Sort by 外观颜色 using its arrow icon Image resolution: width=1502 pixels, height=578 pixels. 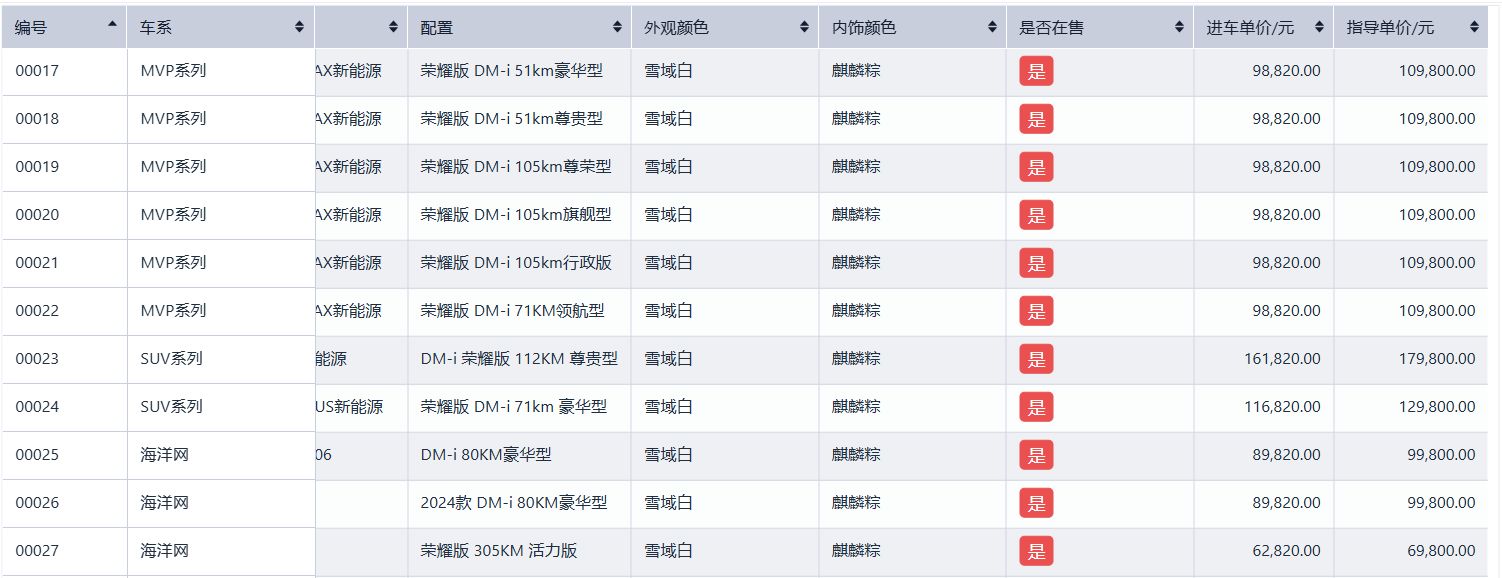(x=804, y=28)
